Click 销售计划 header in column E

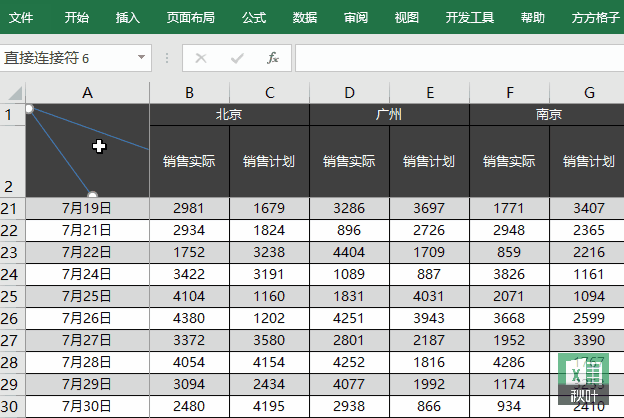tap(429, 161)
